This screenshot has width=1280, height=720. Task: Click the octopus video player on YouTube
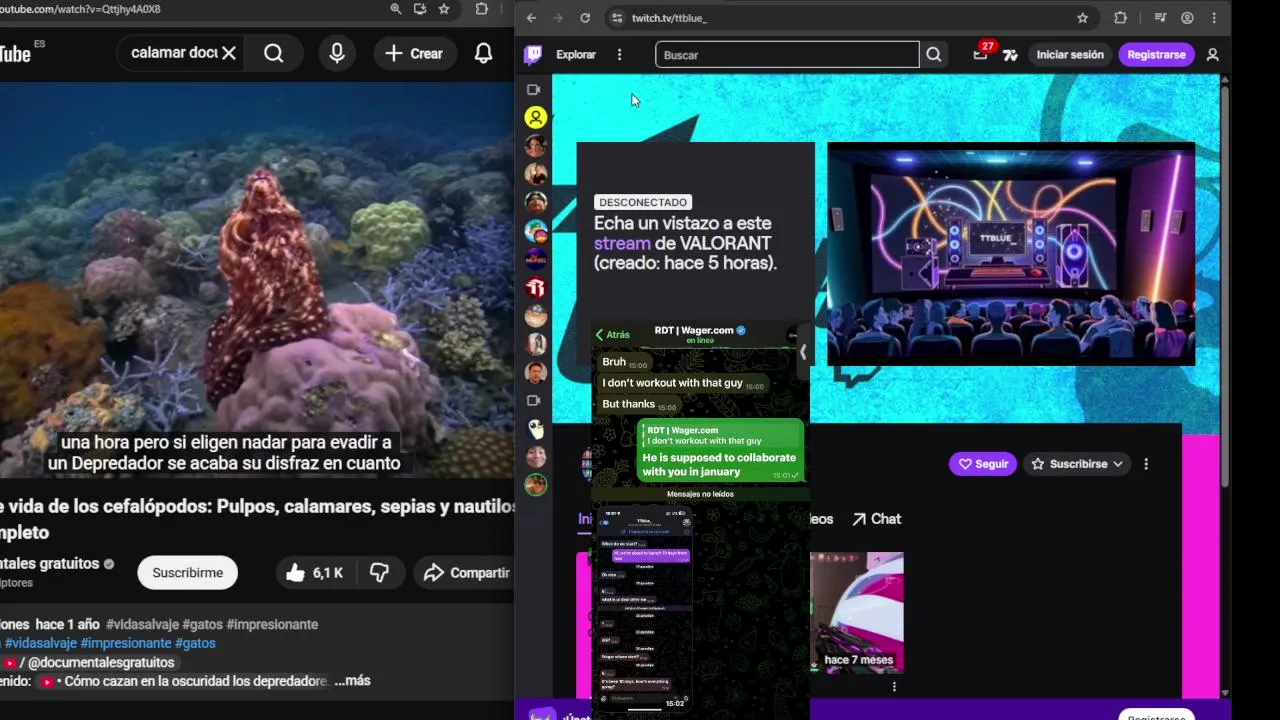click(257, 280)
